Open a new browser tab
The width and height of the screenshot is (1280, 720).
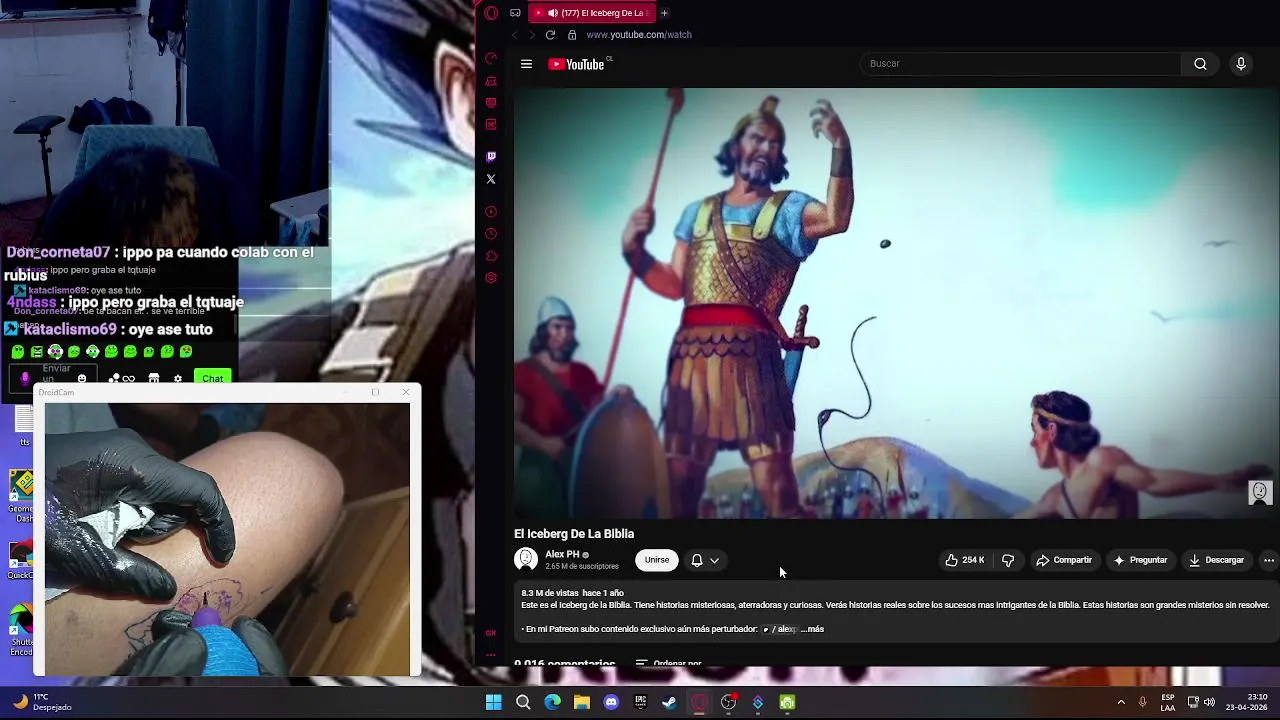point(664,13)
